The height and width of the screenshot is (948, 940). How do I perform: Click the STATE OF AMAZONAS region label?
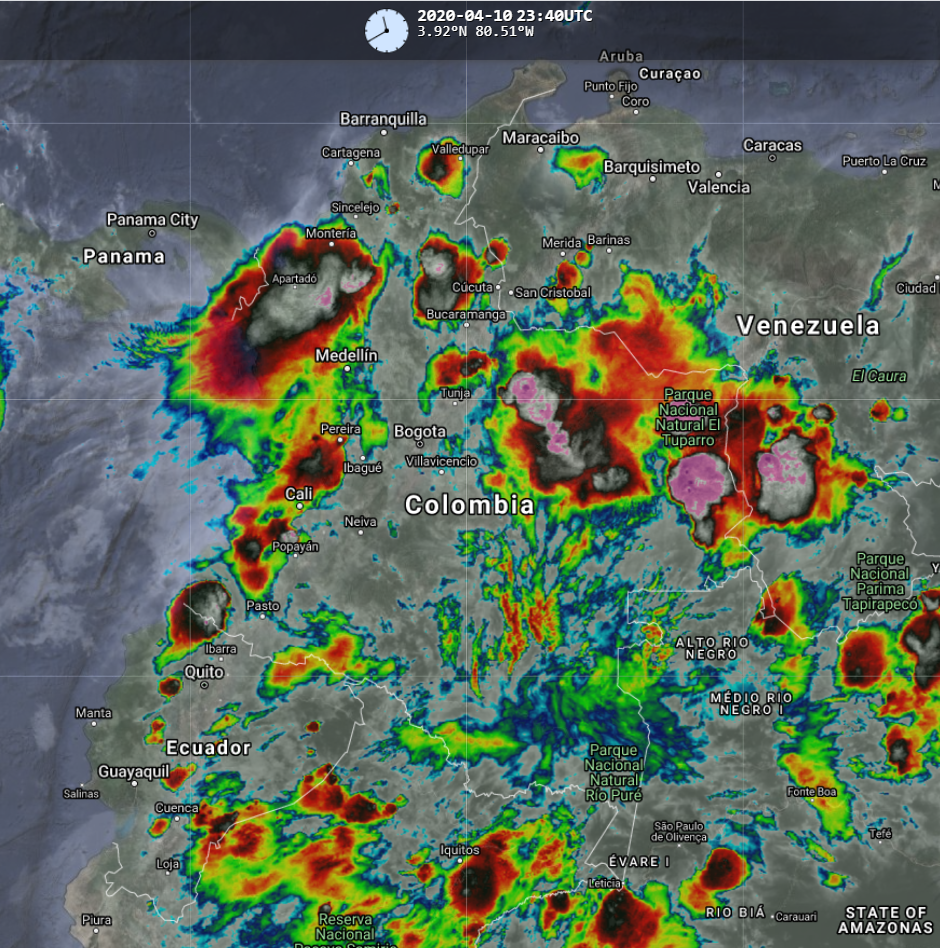tap(885, 920)
